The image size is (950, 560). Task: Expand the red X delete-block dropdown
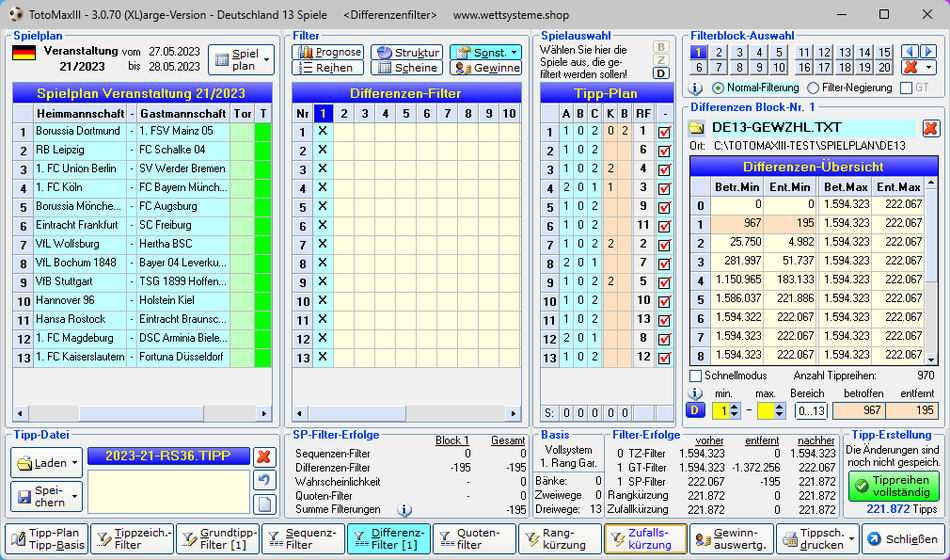coord(928,67)
